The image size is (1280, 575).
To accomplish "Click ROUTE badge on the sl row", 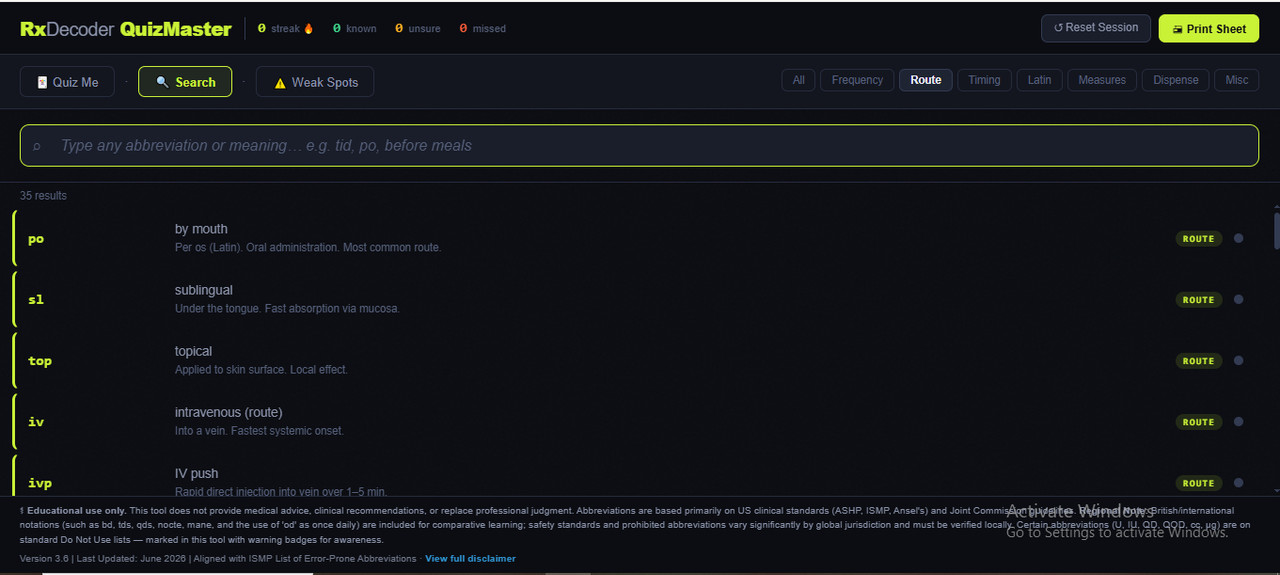I will pyautogui.click(x=1198, y=299).
